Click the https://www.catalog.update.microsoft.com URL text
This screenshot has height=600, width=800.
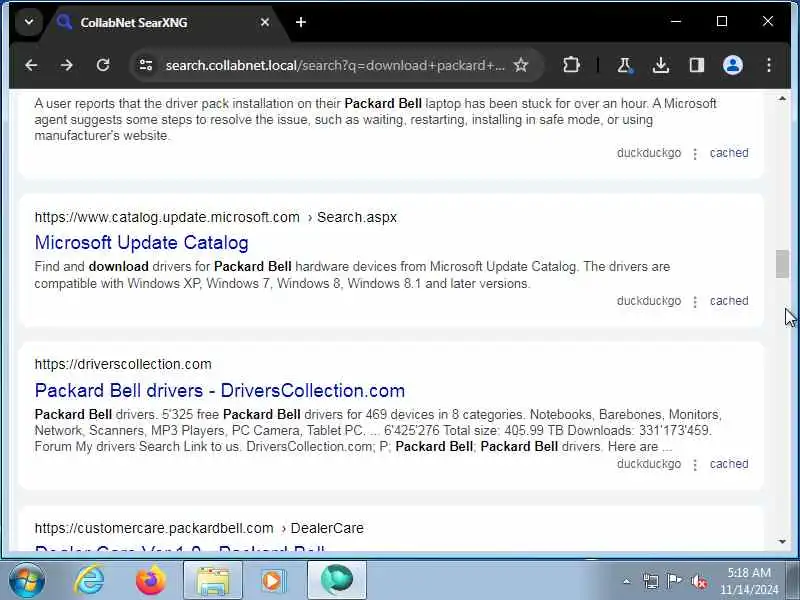click(167, 217)
